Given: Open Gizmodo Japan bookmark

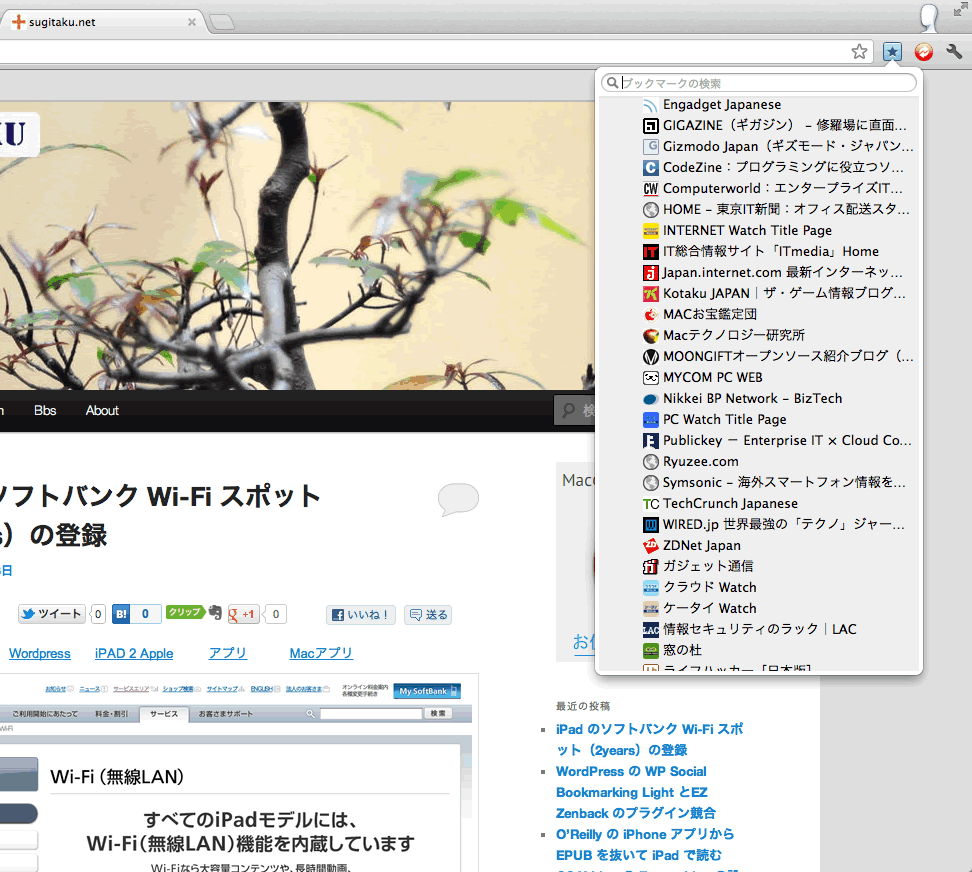Looking at the screenshot, I should (759, 146).
